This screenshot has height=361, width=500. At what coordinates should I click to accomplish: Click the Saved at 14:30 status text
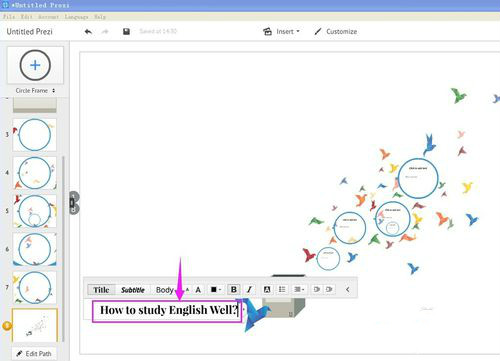(x=158, y=31)
